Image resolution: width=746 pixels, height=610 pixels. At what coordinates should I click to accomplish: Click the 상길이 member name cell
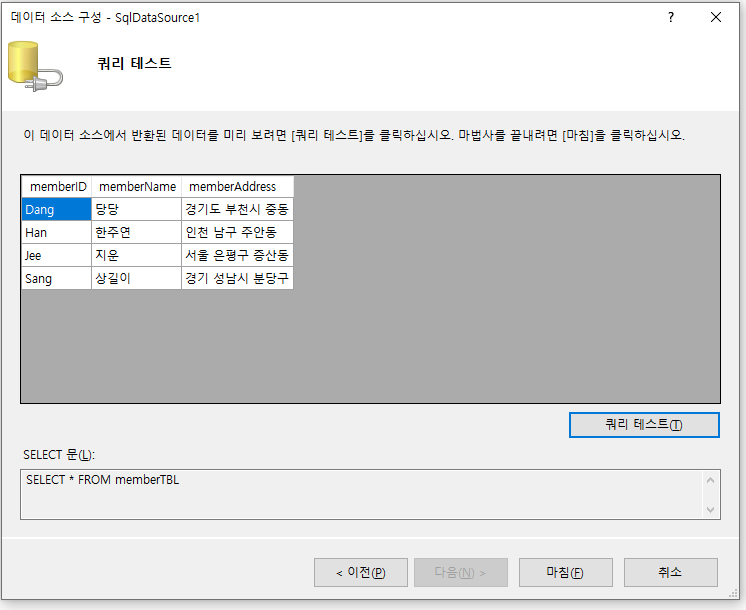click(x=137, y=278)
